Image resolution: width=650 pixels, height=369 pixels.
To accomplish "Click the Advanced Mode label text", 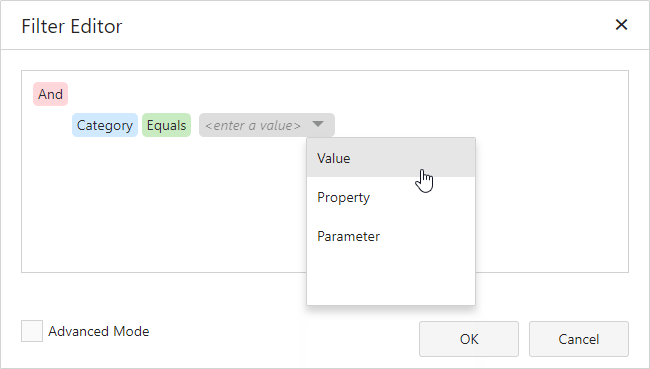I will coord(99,331).
